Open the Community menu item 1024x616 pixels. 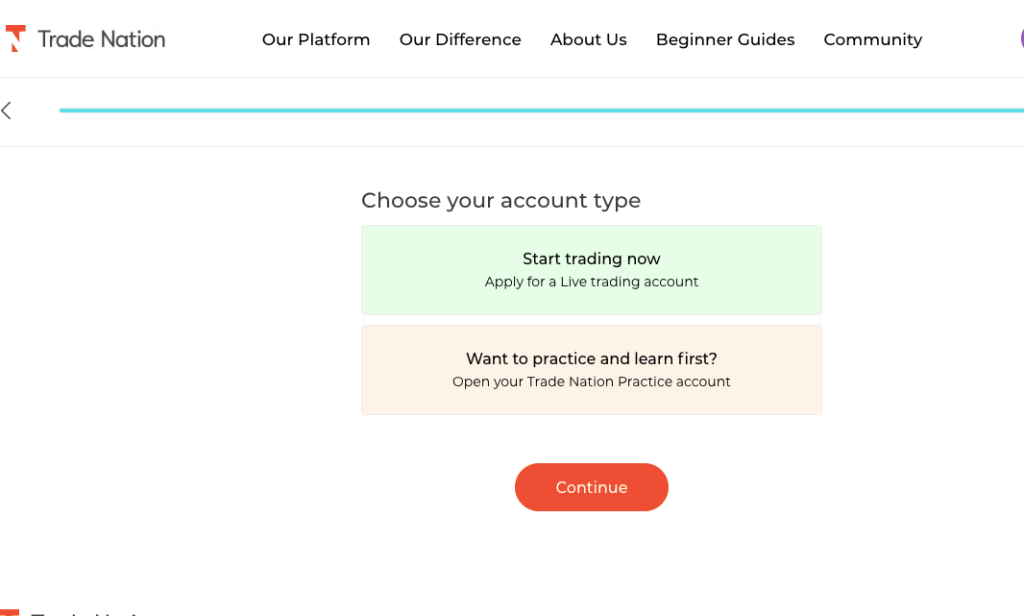tap(872, 40)
